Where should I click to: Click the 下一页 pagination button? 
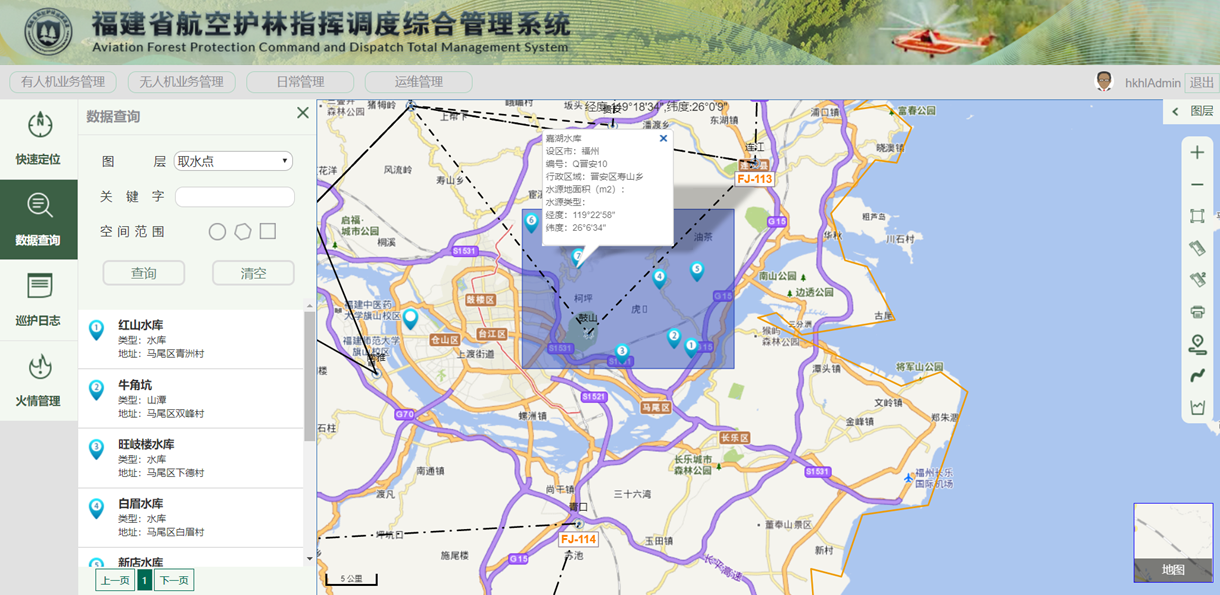tap(174, 580)
